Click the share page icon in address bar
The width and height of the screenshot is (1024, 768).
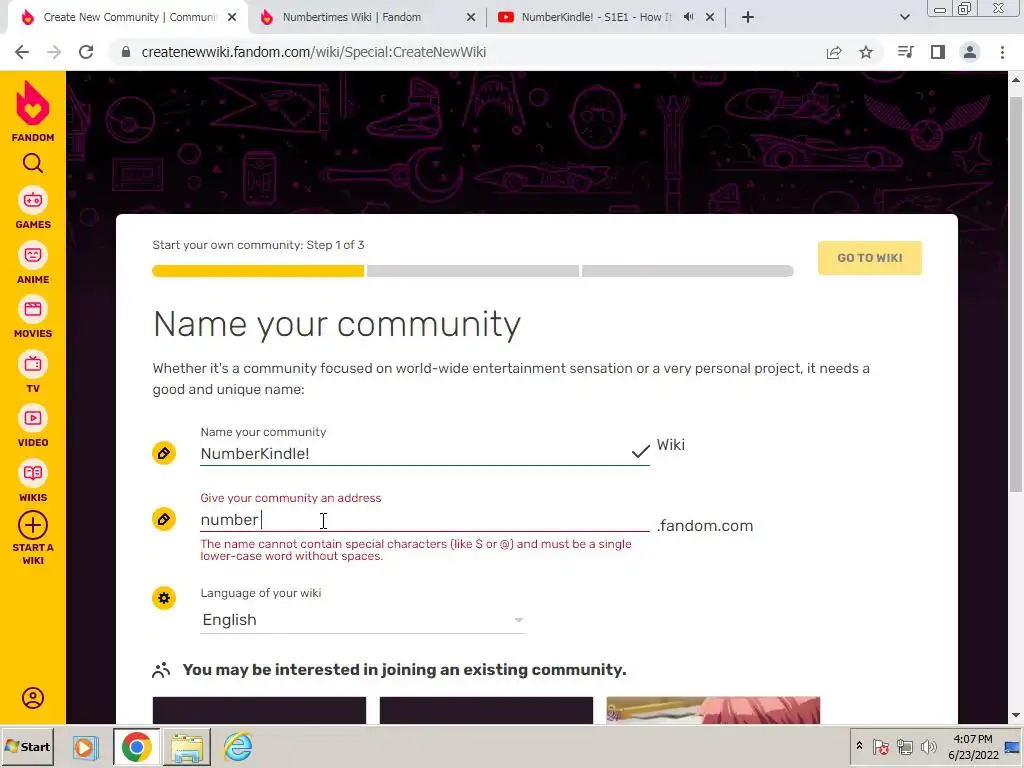pos(834,52)
